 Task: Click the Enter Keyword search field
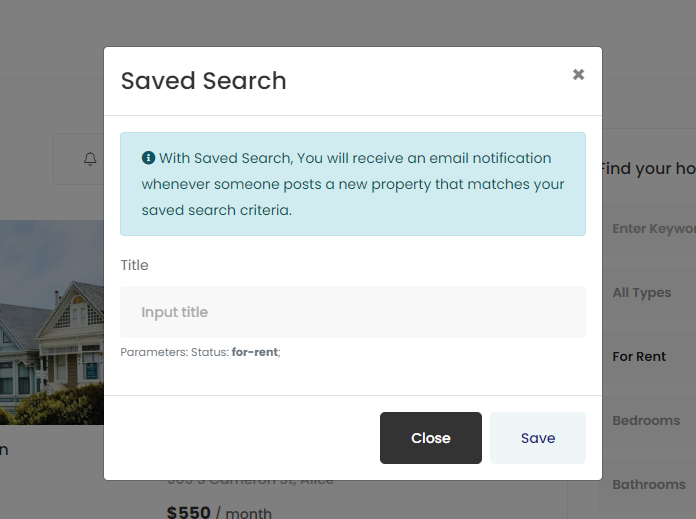[x=650, y=229]
